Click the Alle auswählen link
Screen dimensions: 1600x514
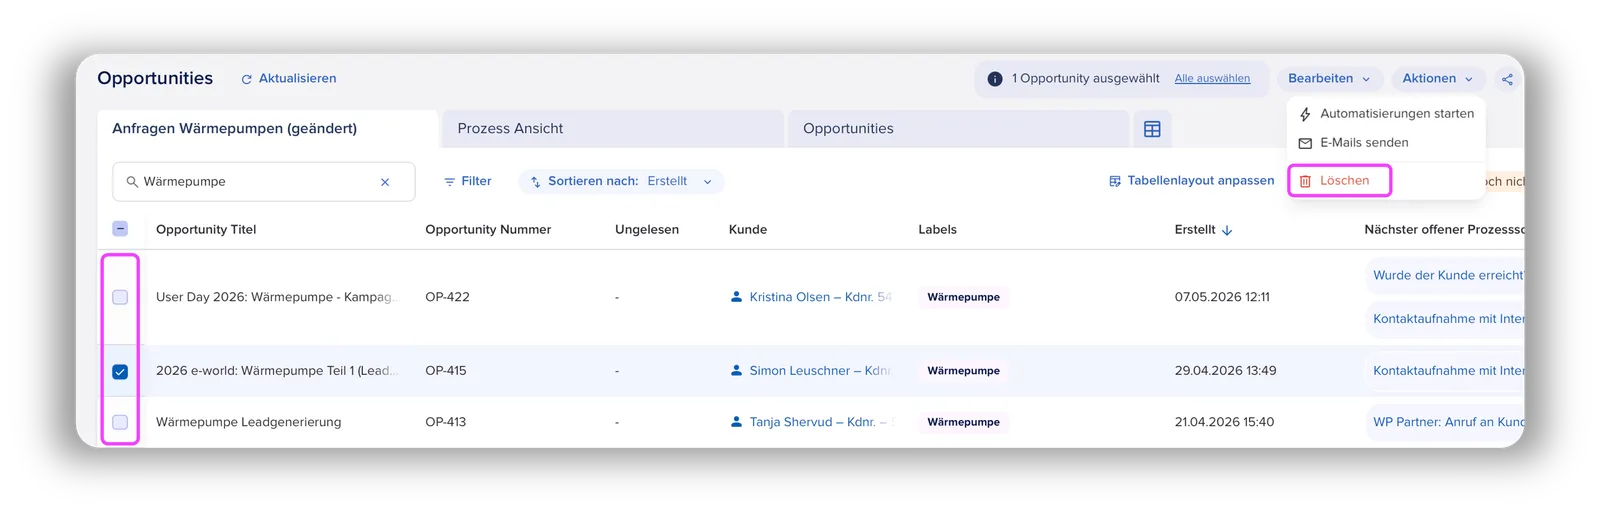tap(1212, 79)
